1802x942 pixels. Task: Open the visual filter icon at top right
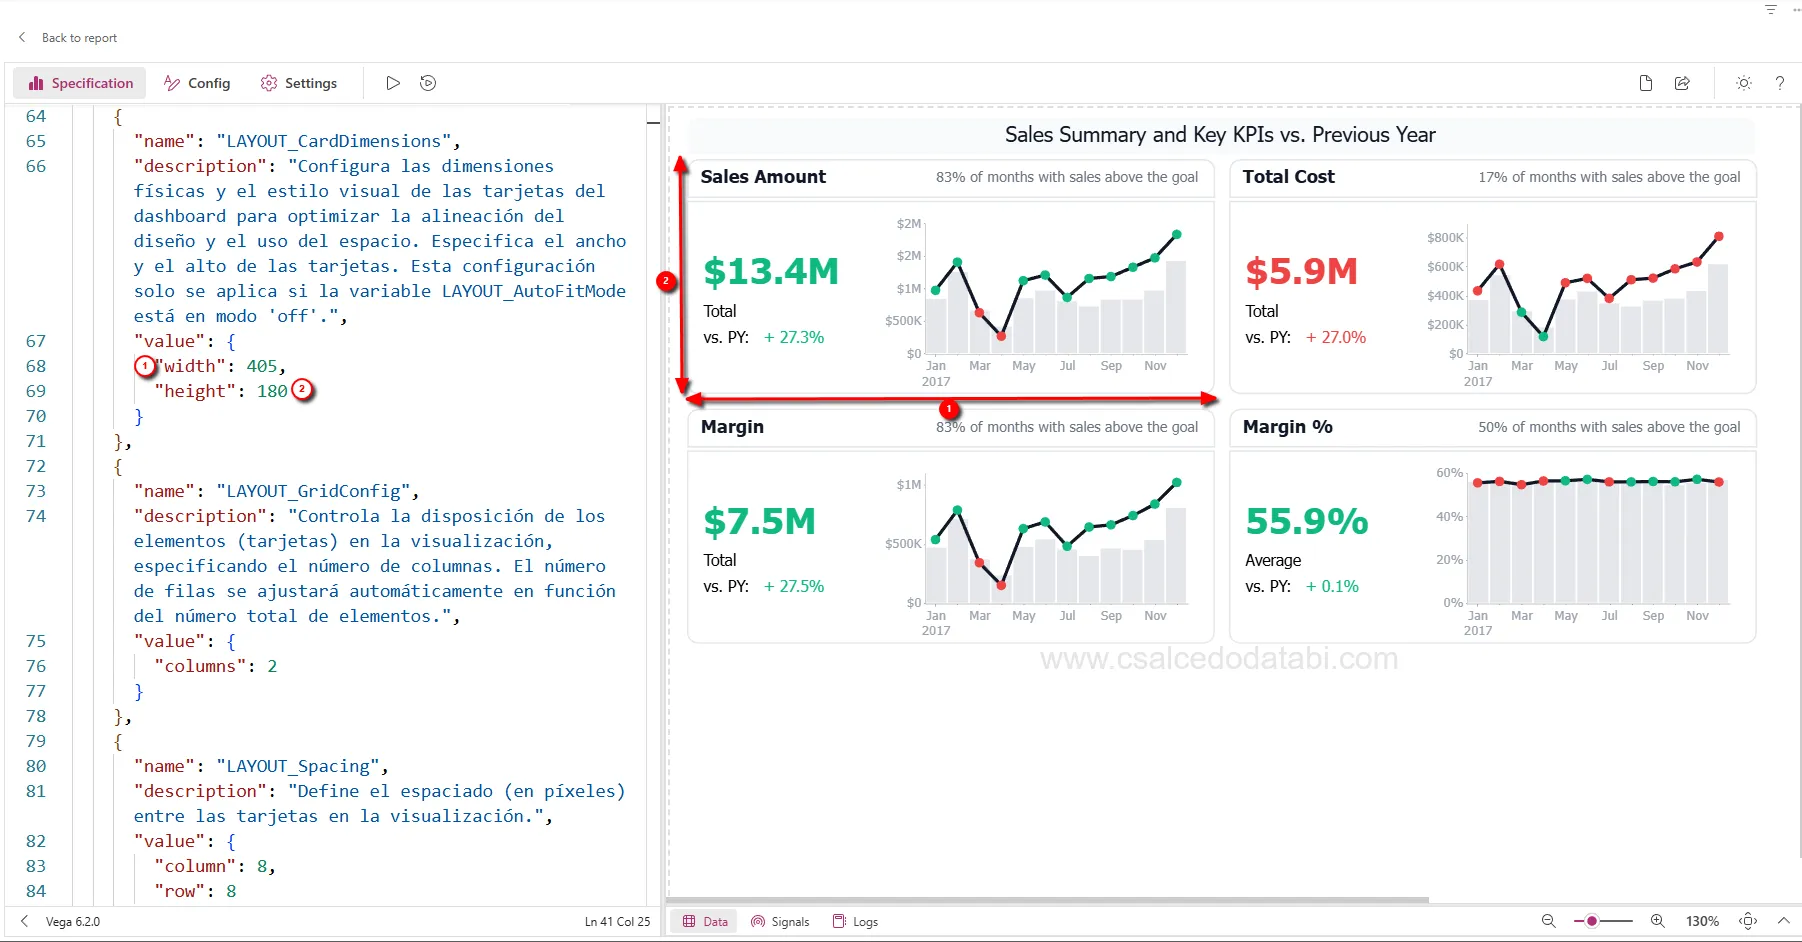pyautogui.click(x=1771, y=9)
